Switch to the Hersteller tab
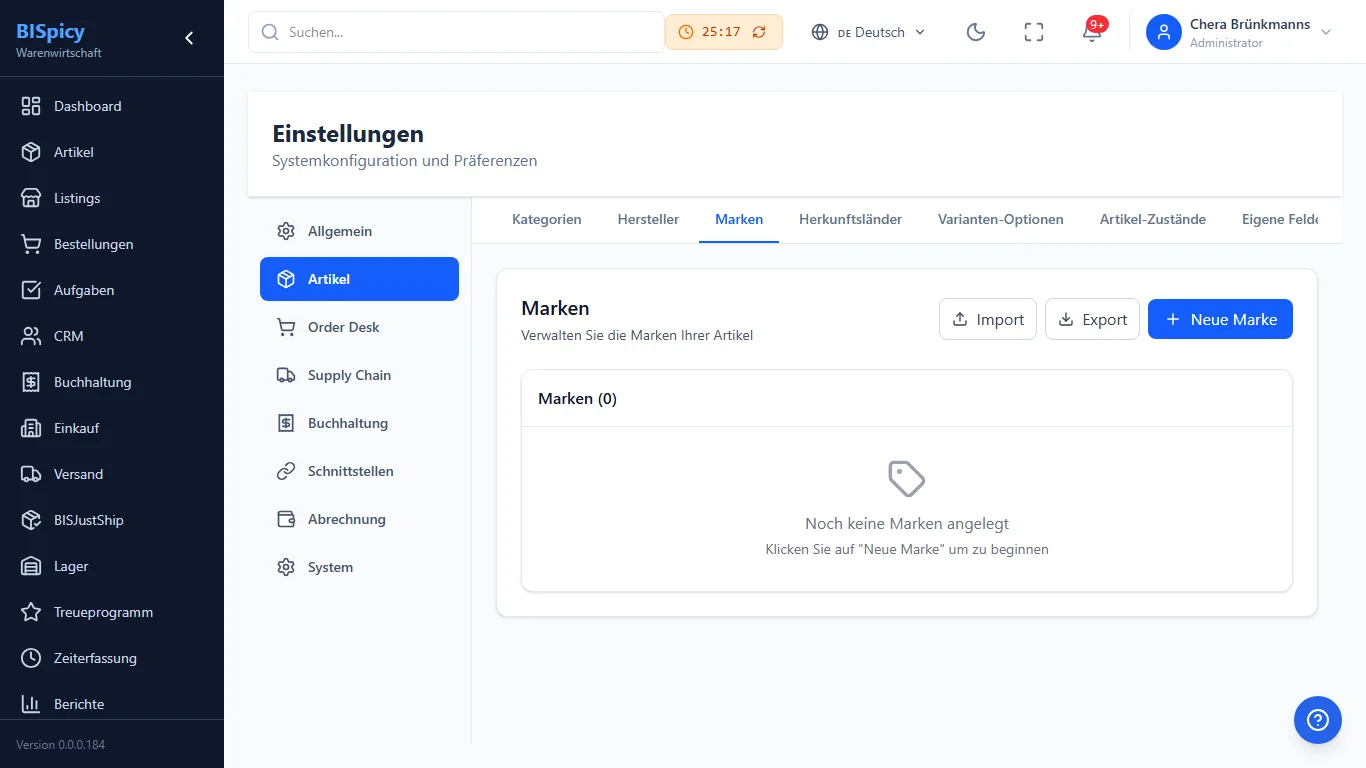The image size is (1366, 768). pyautogui.click(x=648, y=219)
